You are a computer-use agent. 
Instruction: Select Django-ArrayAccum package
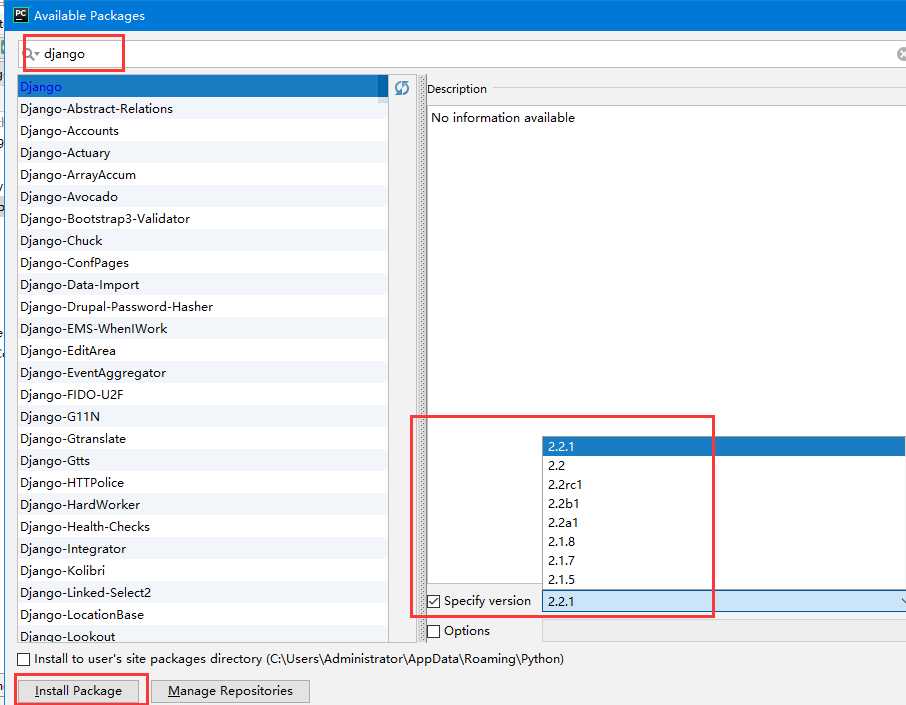(x=202, y=175)
